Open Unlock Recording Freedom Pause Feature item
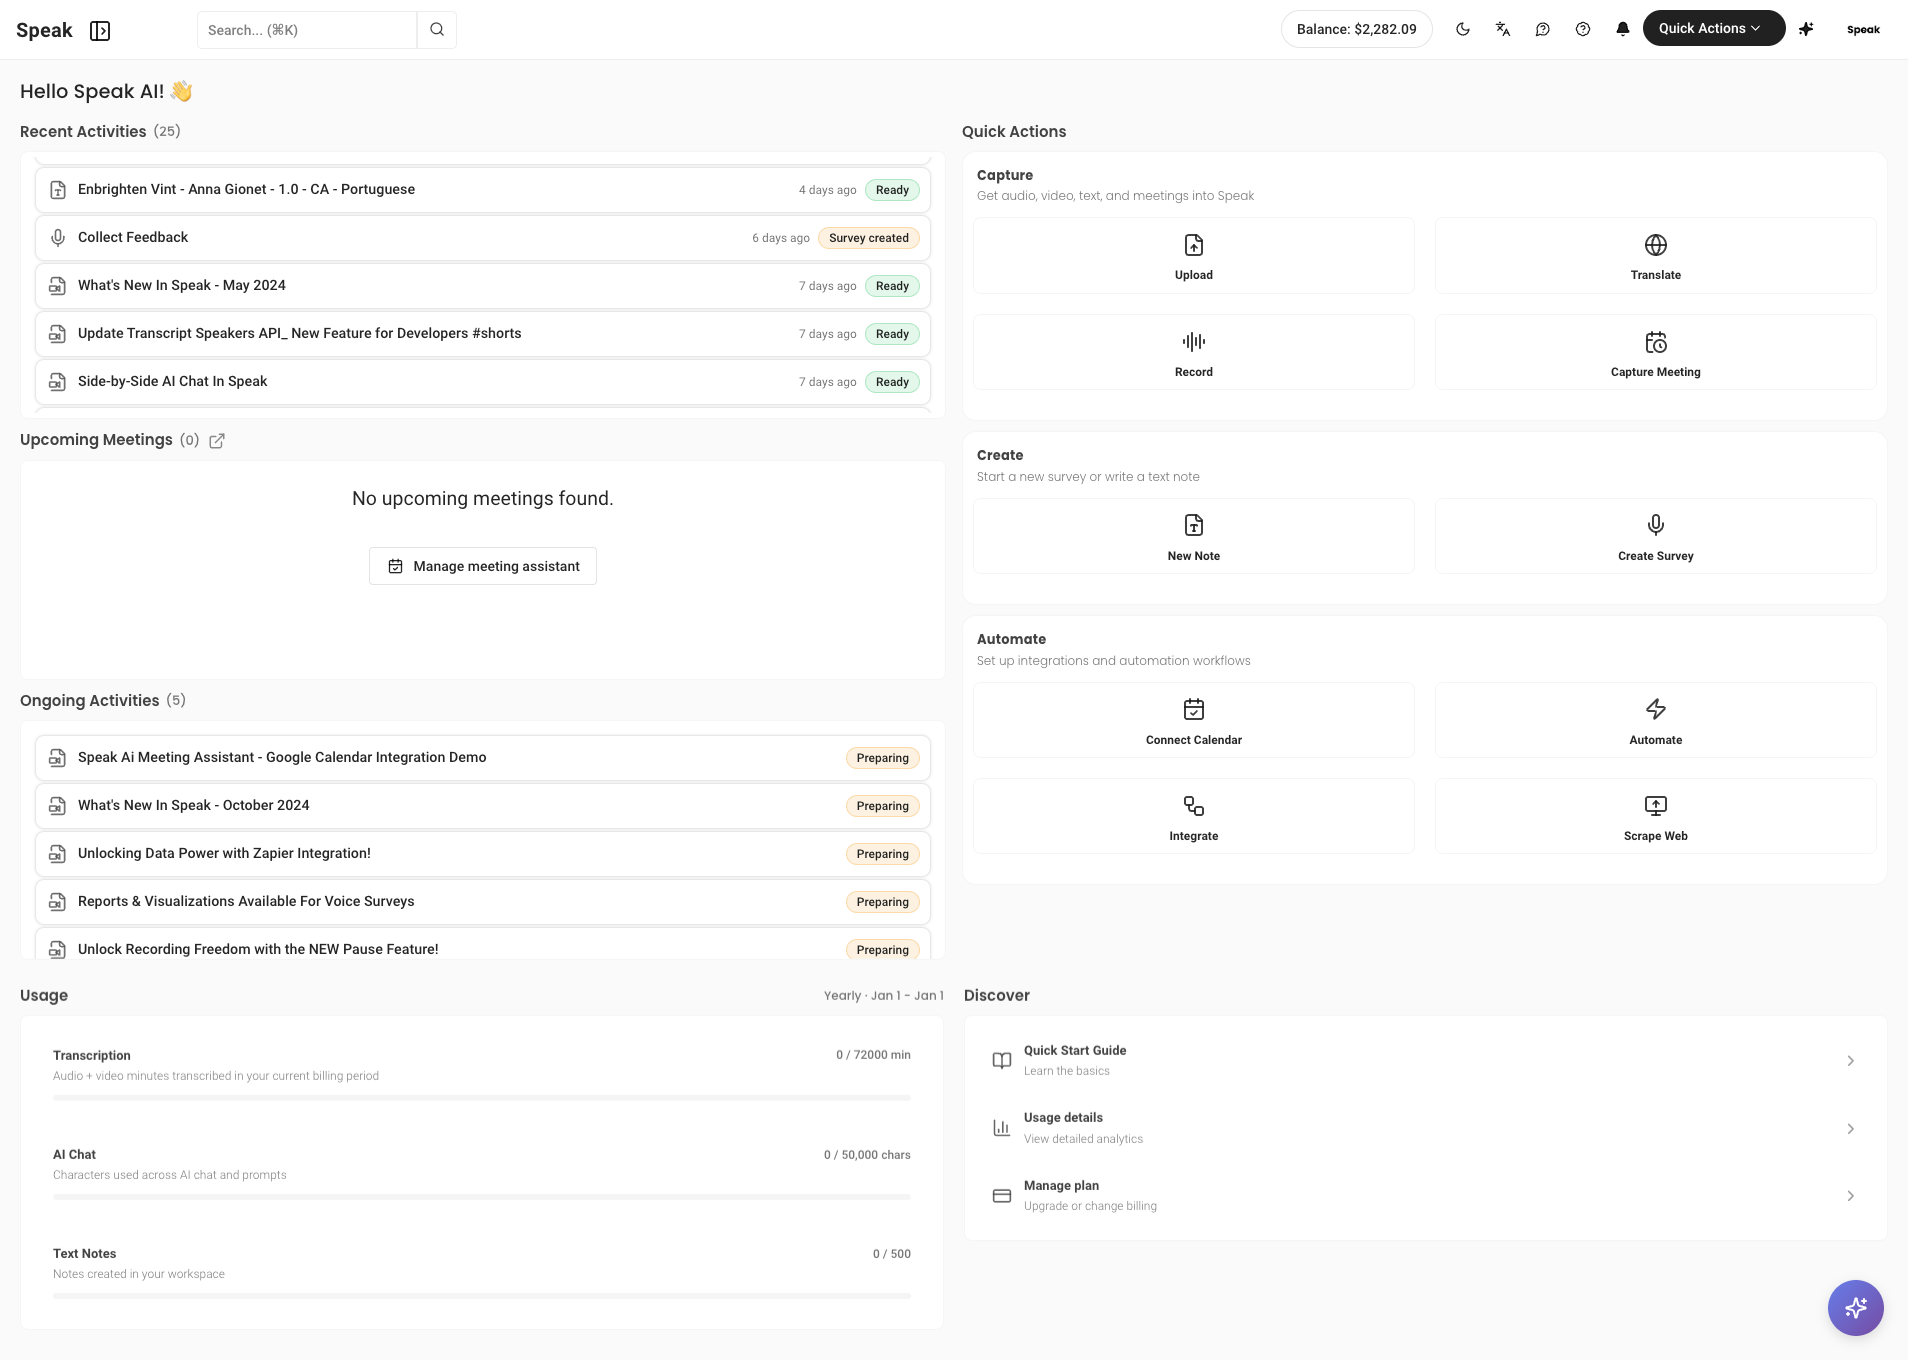The image size is (1908, 1360). coord(483,945)
